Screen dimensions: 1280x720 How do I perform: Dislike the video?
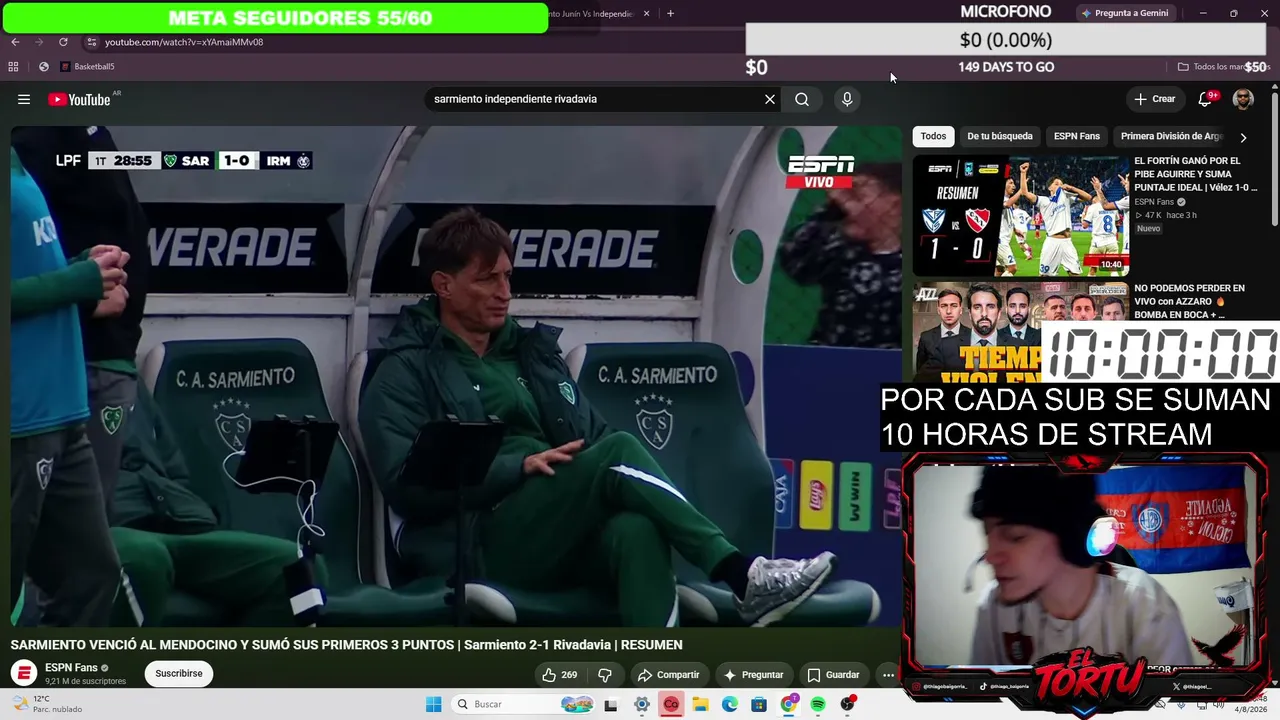pyautogui.click(x=604, y=675)
